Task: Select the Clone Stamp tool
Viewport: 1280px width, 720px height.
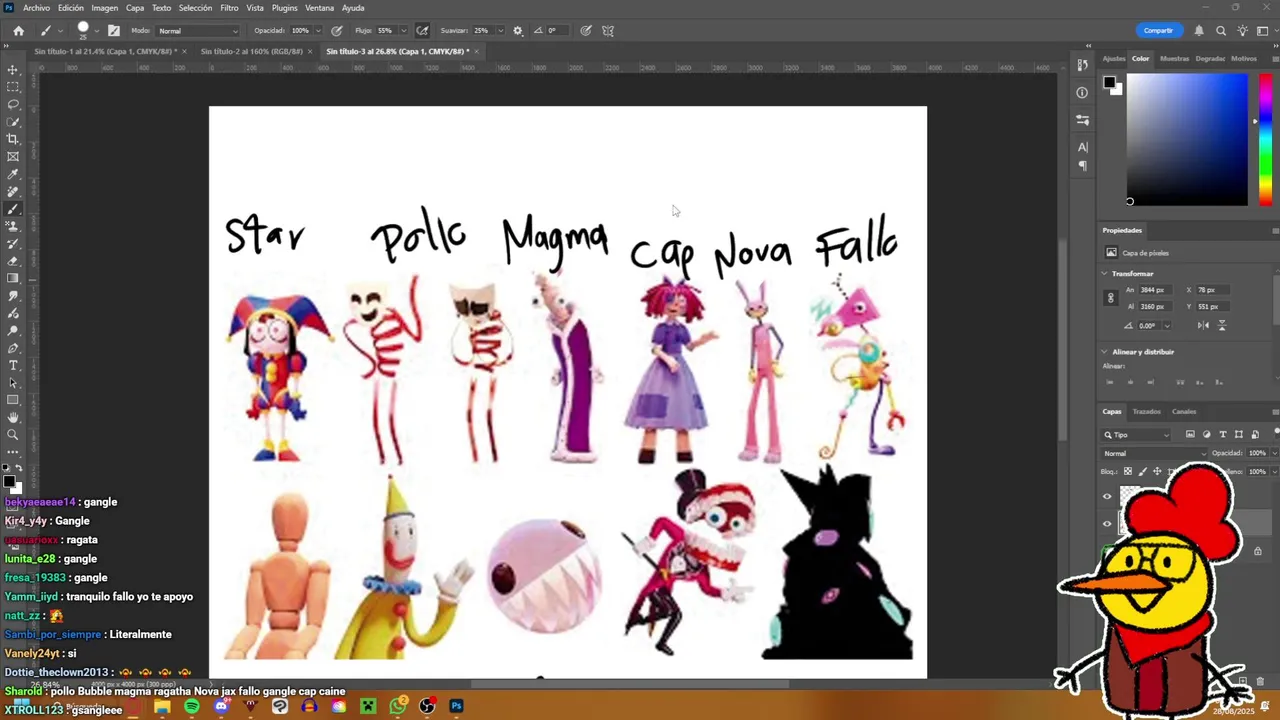Action: 13,226
